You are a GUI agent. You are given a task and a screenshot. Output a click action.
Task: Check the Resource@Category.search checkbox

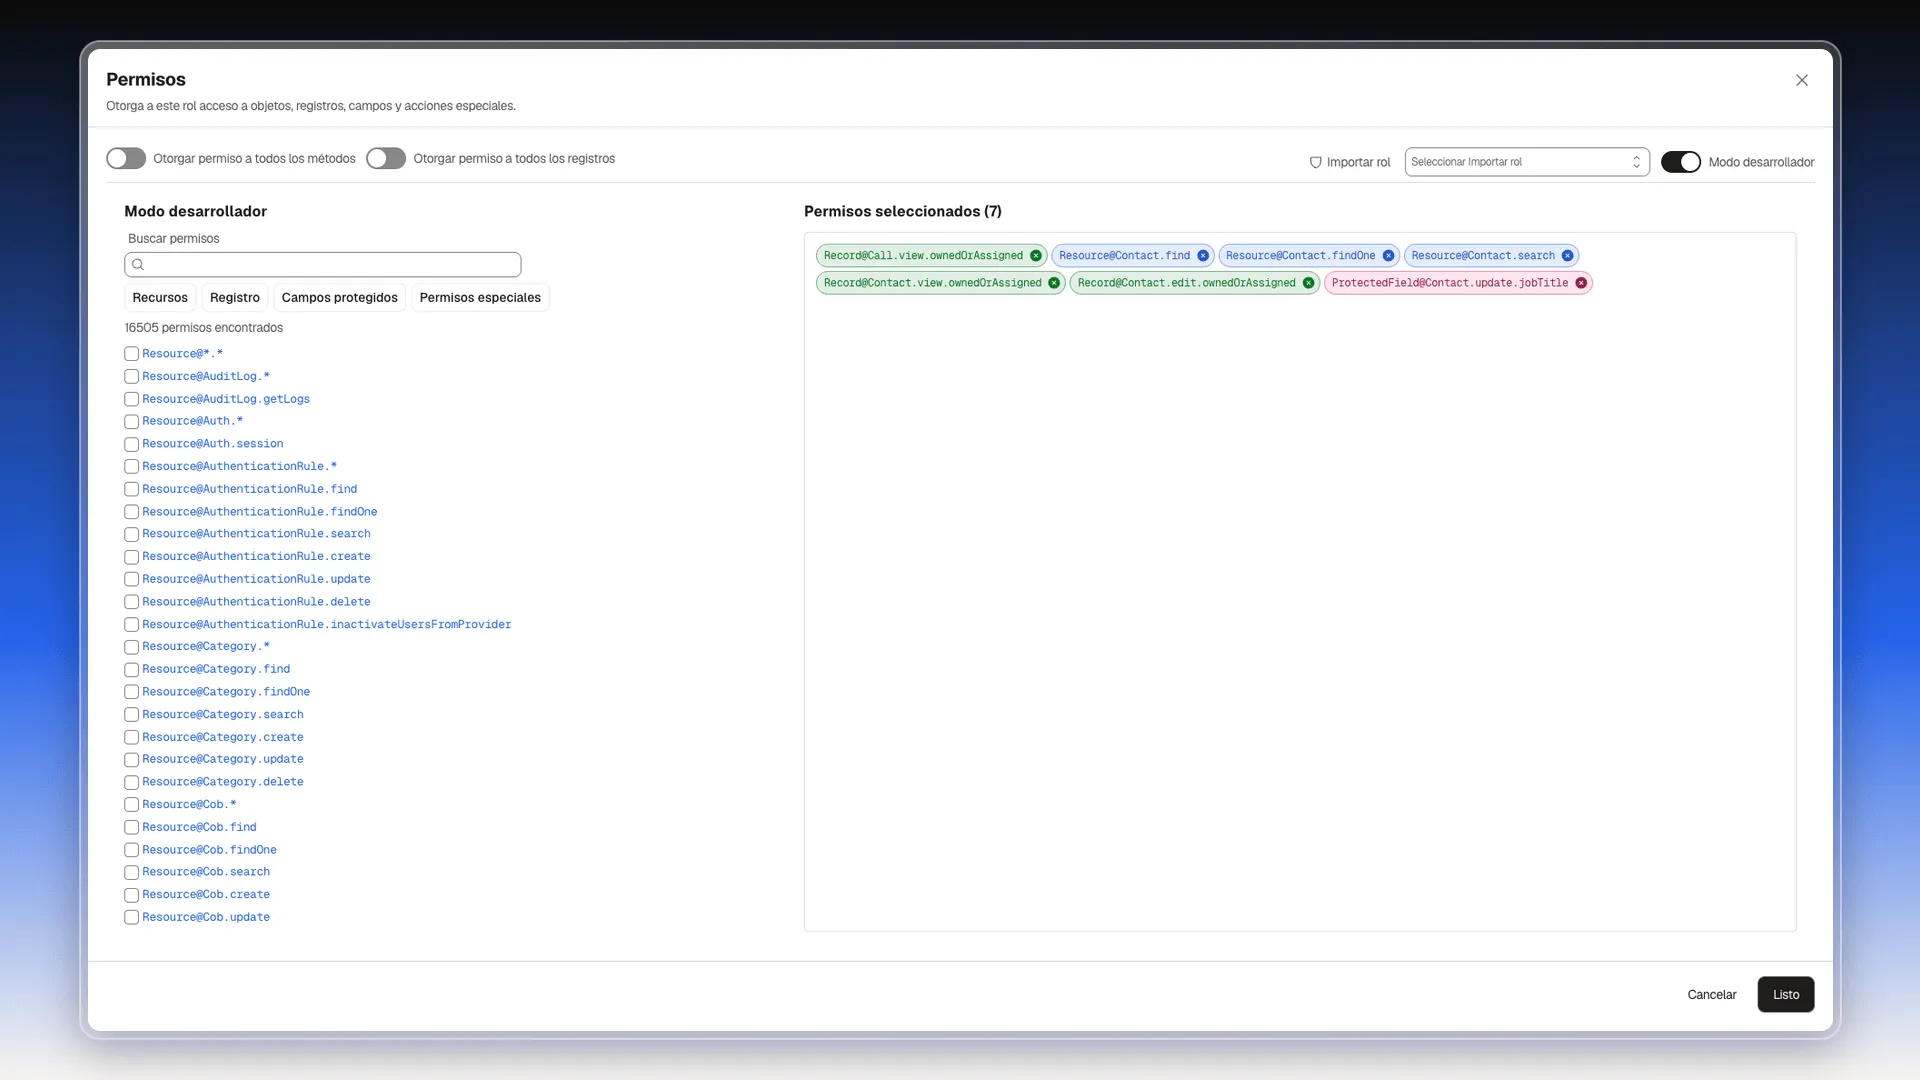pos(131,715)
